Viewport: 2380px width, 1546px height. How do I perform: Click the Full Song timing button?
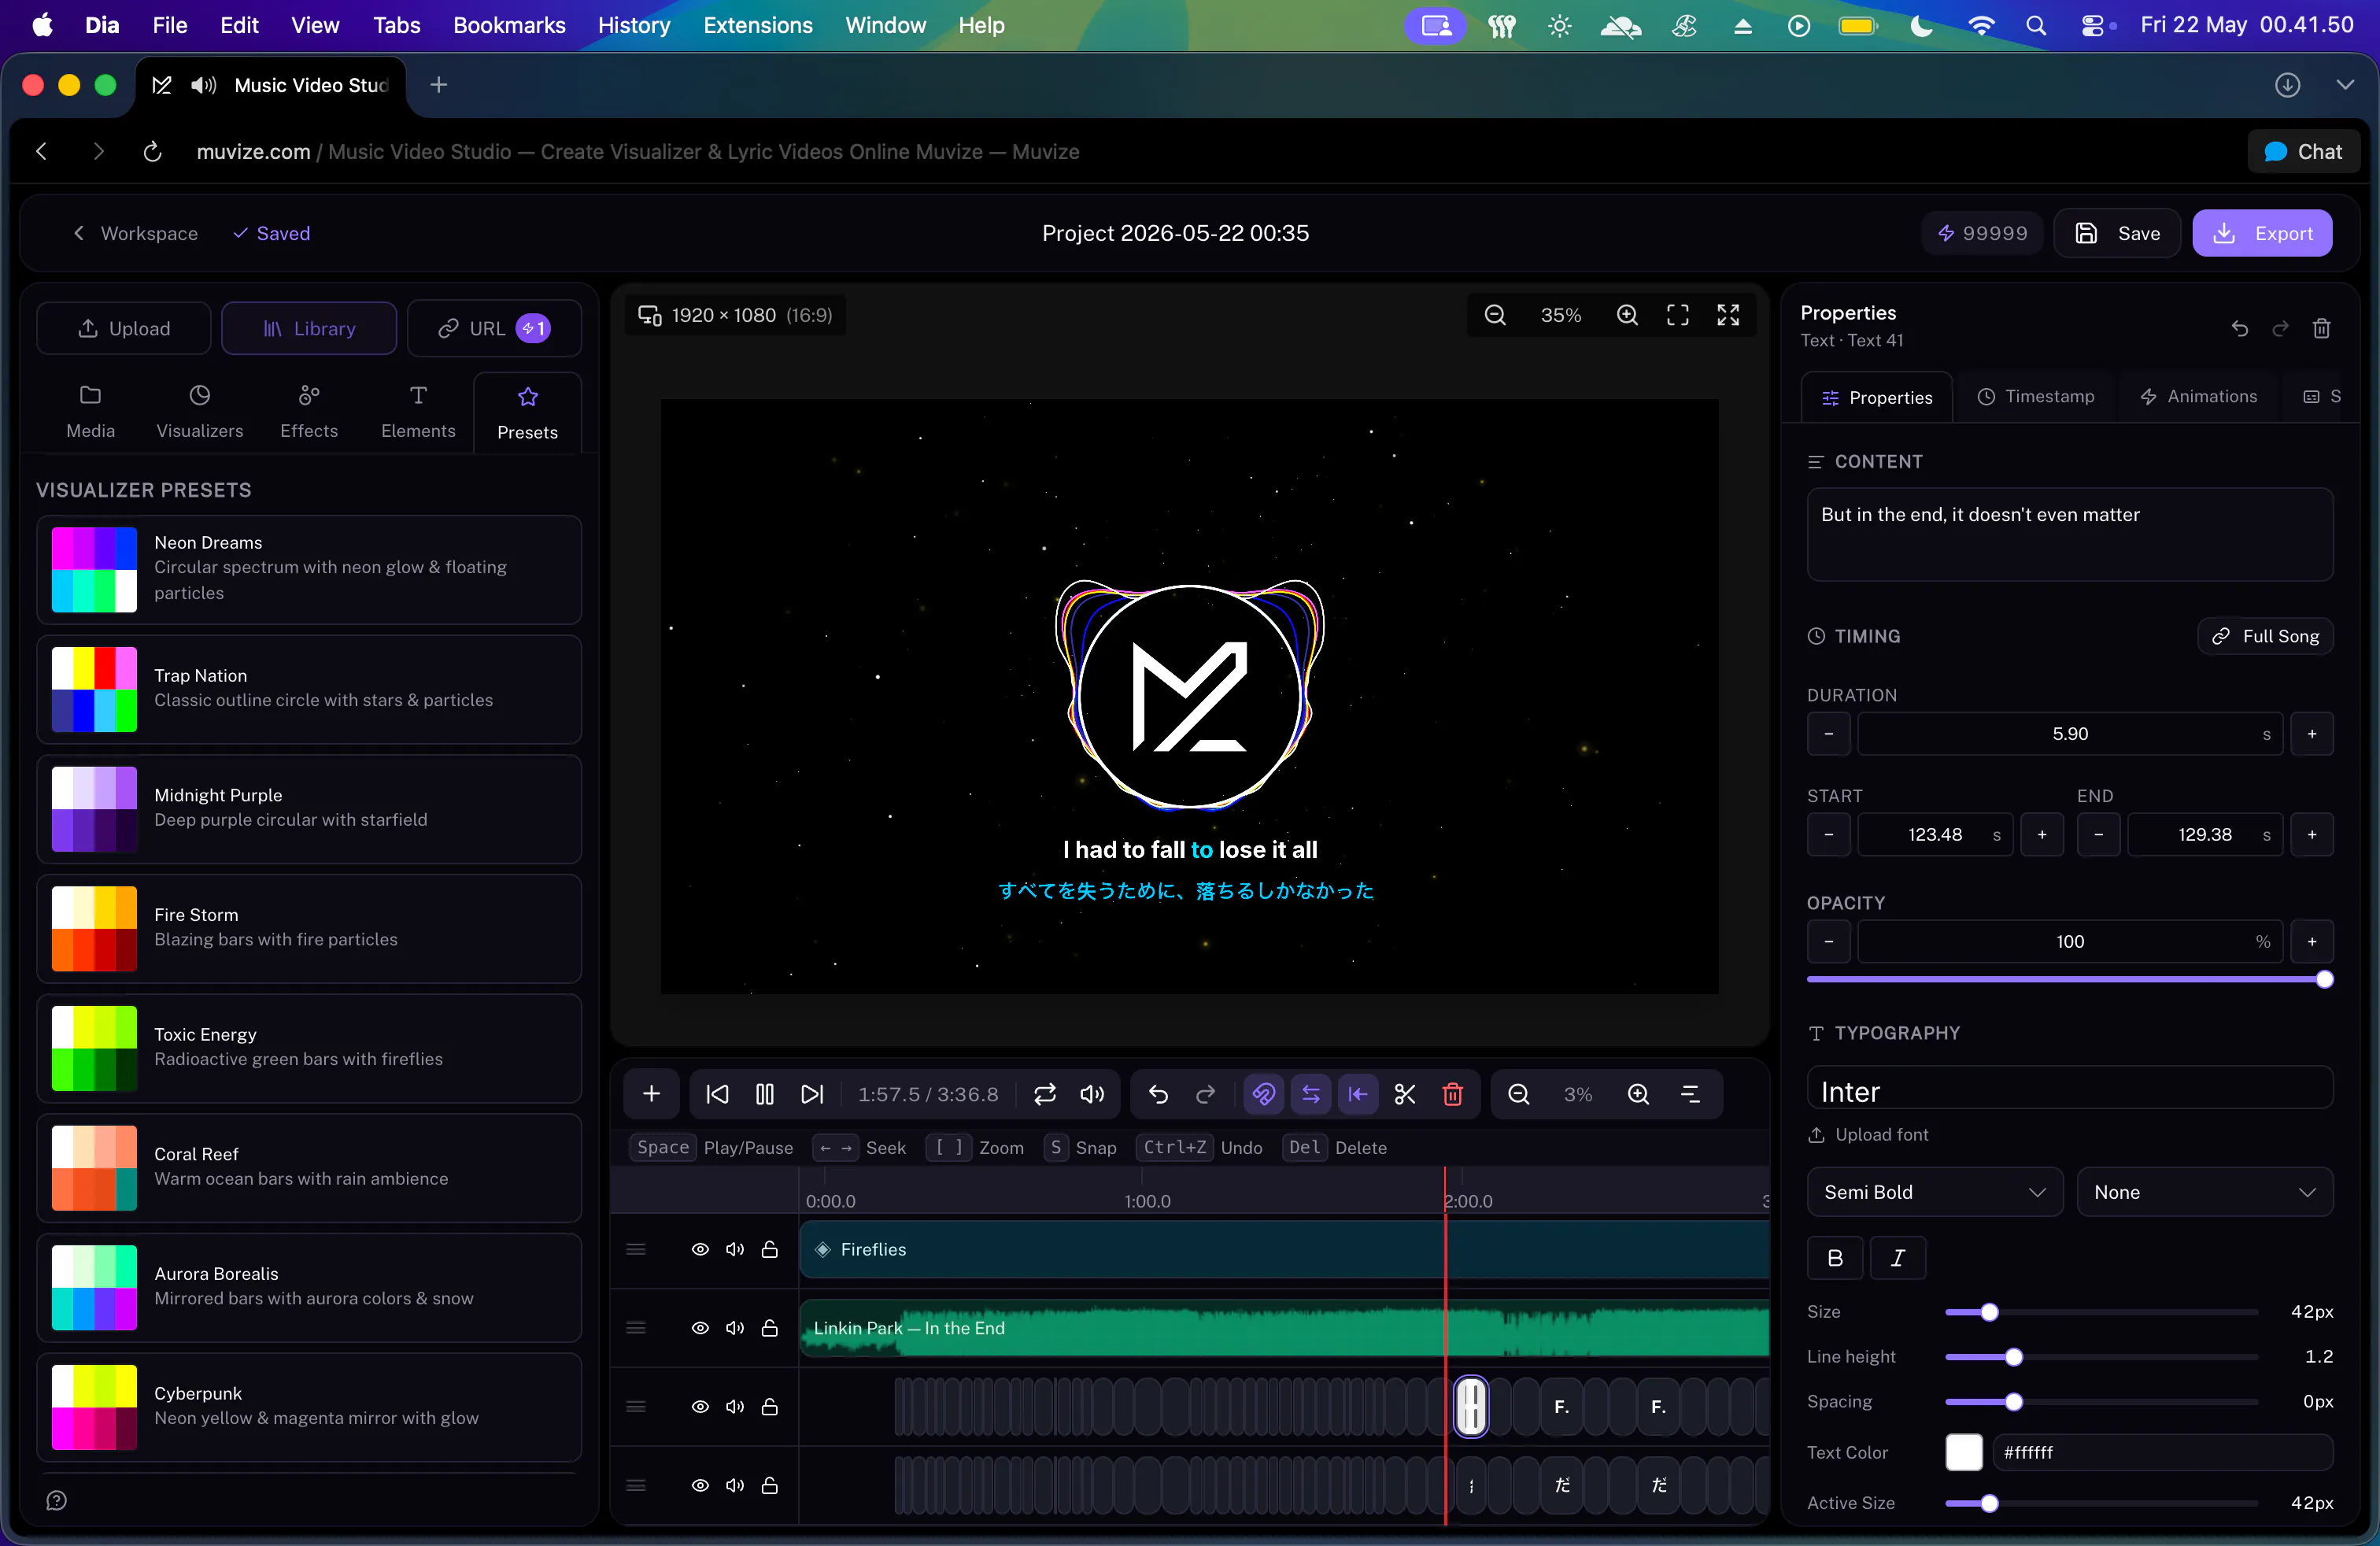pyautogui.click(x=2264, y=636)
